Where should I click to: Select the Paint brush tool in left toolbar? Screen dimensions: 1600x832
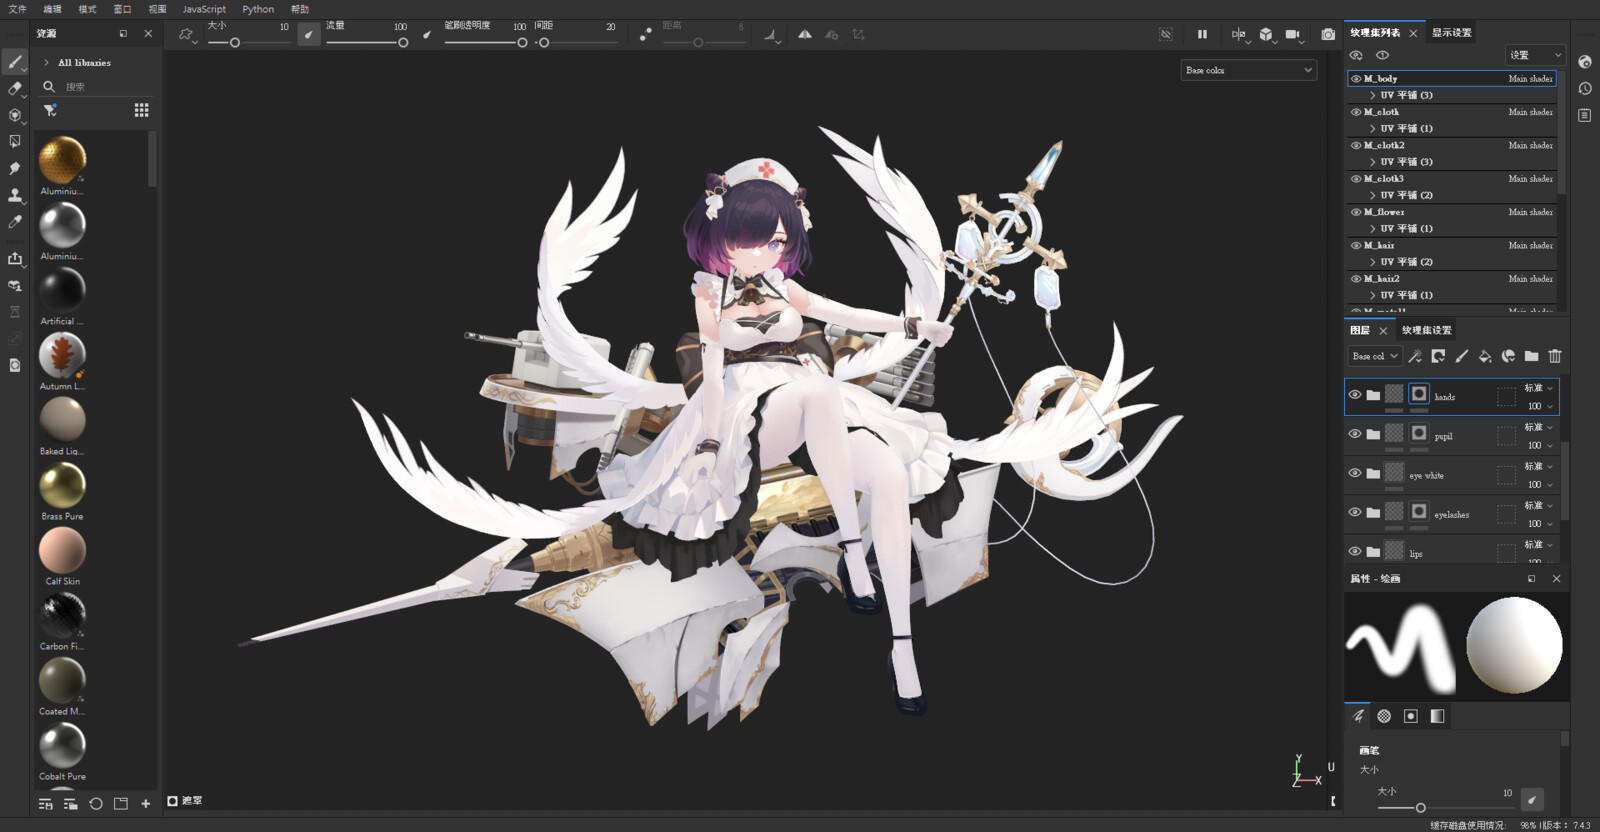point(15,62)
